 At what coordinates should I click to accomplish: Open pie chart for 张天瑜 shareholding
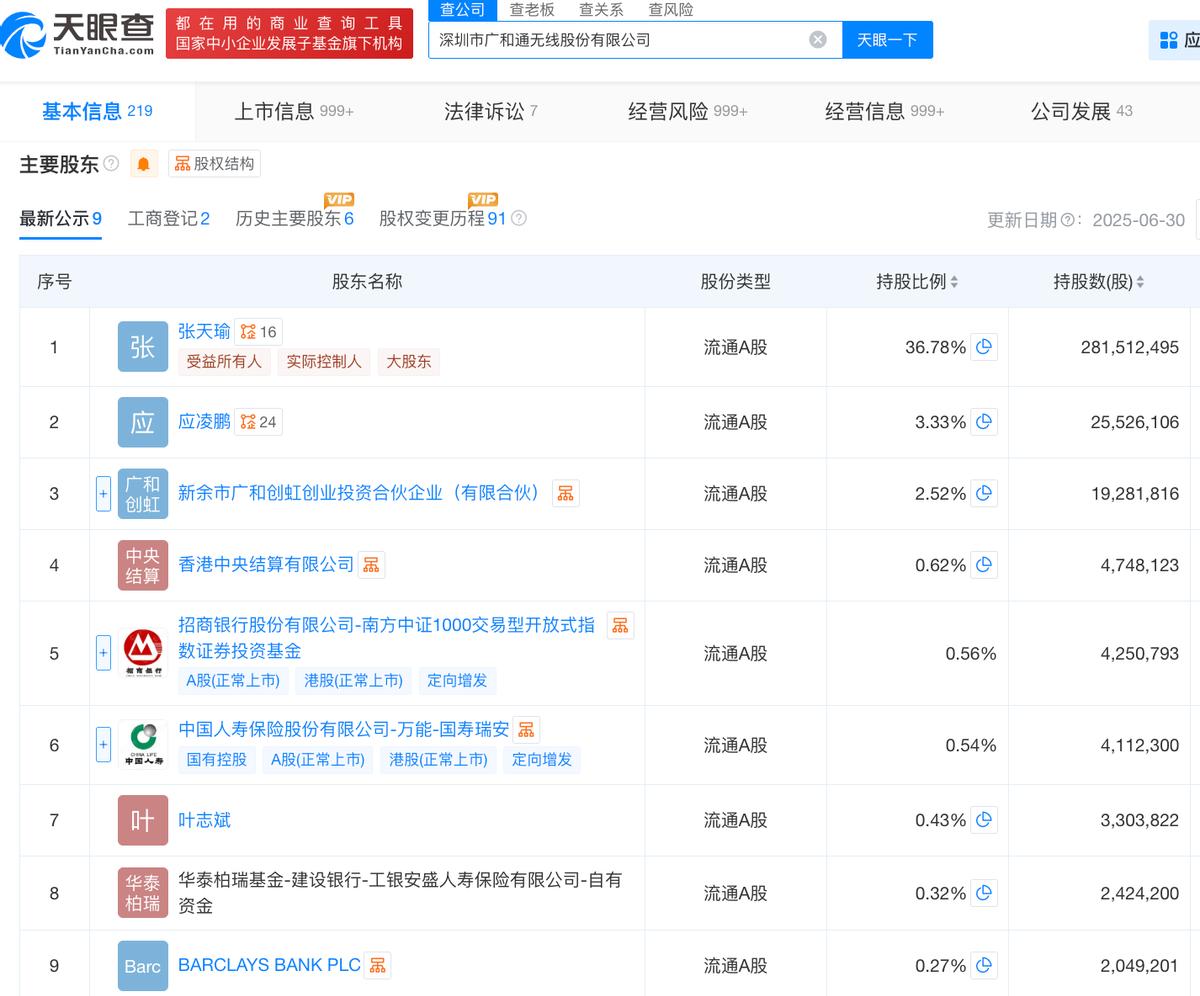pyautogui.click(x=984, y=347)
